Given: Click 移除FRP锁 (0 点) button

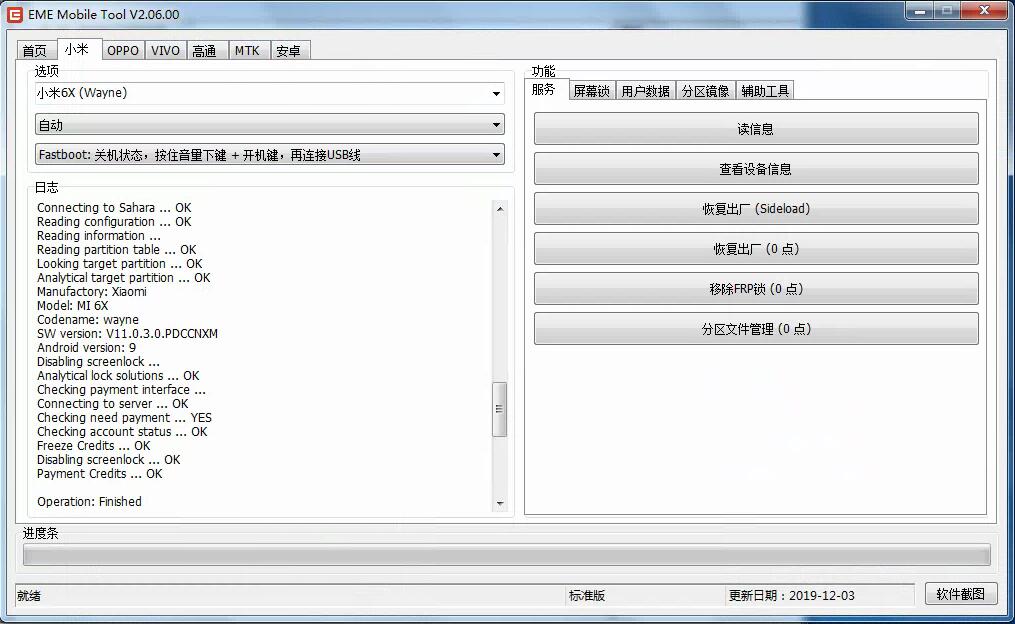Looking at the screenshot, I should (756, 289).
